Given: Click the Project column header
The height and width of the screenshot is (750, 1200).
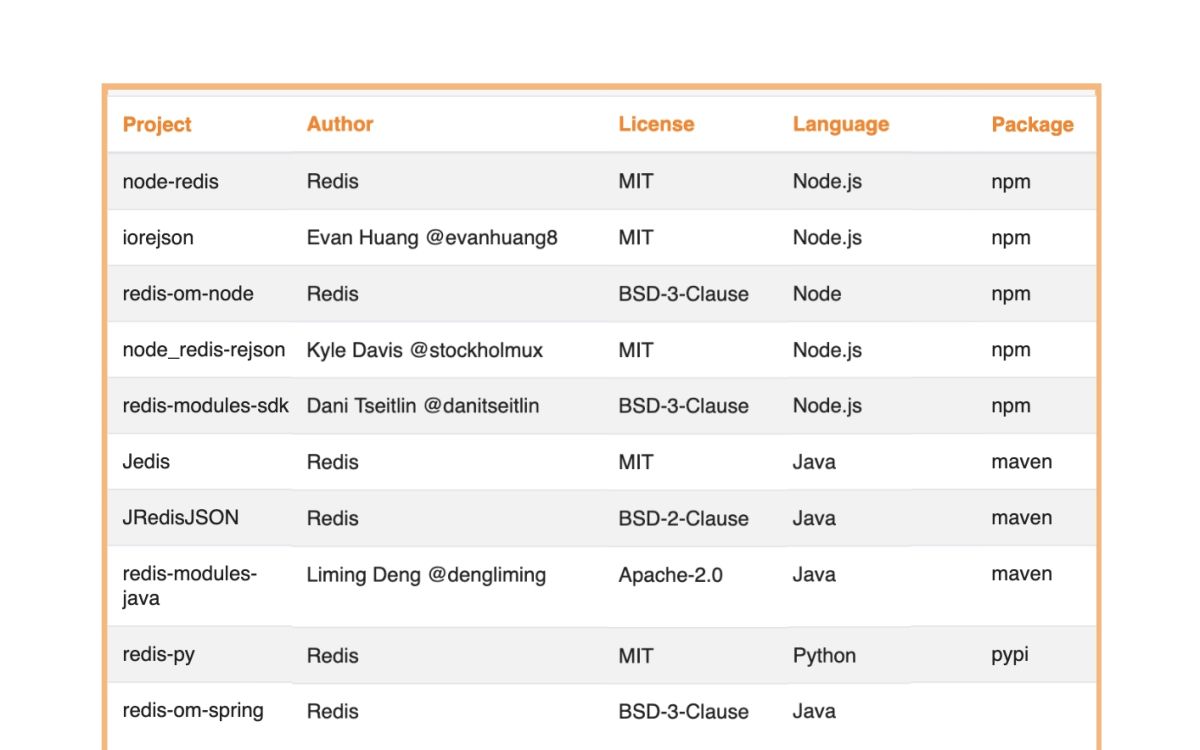Looking at the screenshot, I should (157, 125).
